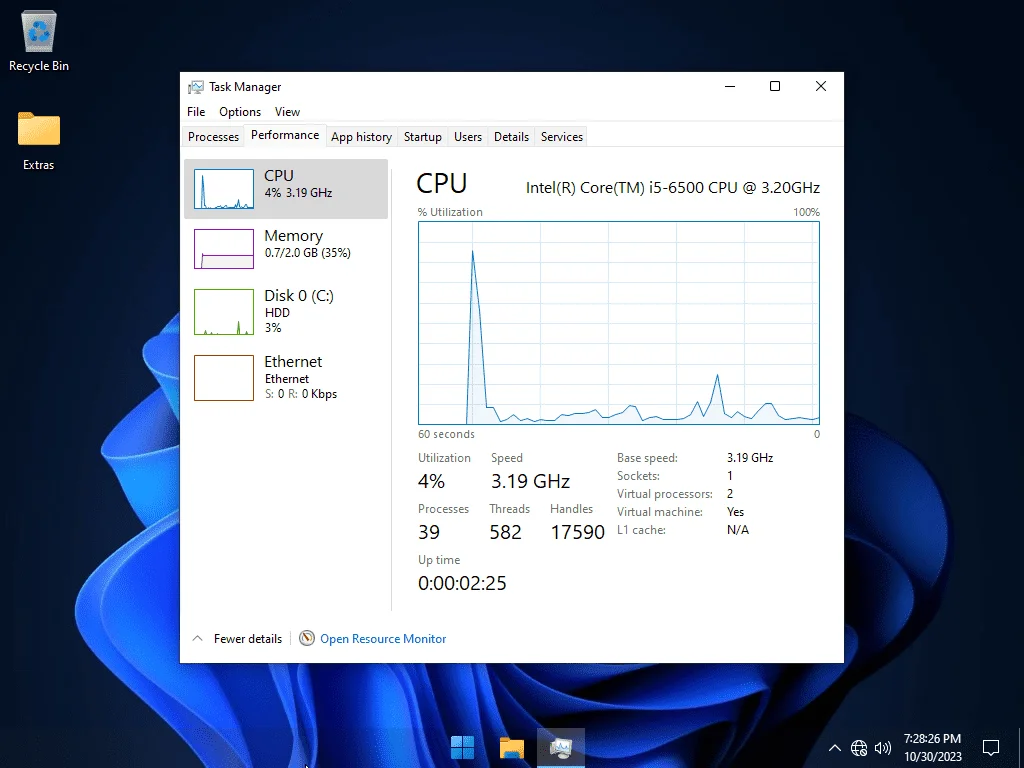The width and height of the screenshot is (1024, 768).
Task: Maximize the Task Manager window
Action: (775, 86)
